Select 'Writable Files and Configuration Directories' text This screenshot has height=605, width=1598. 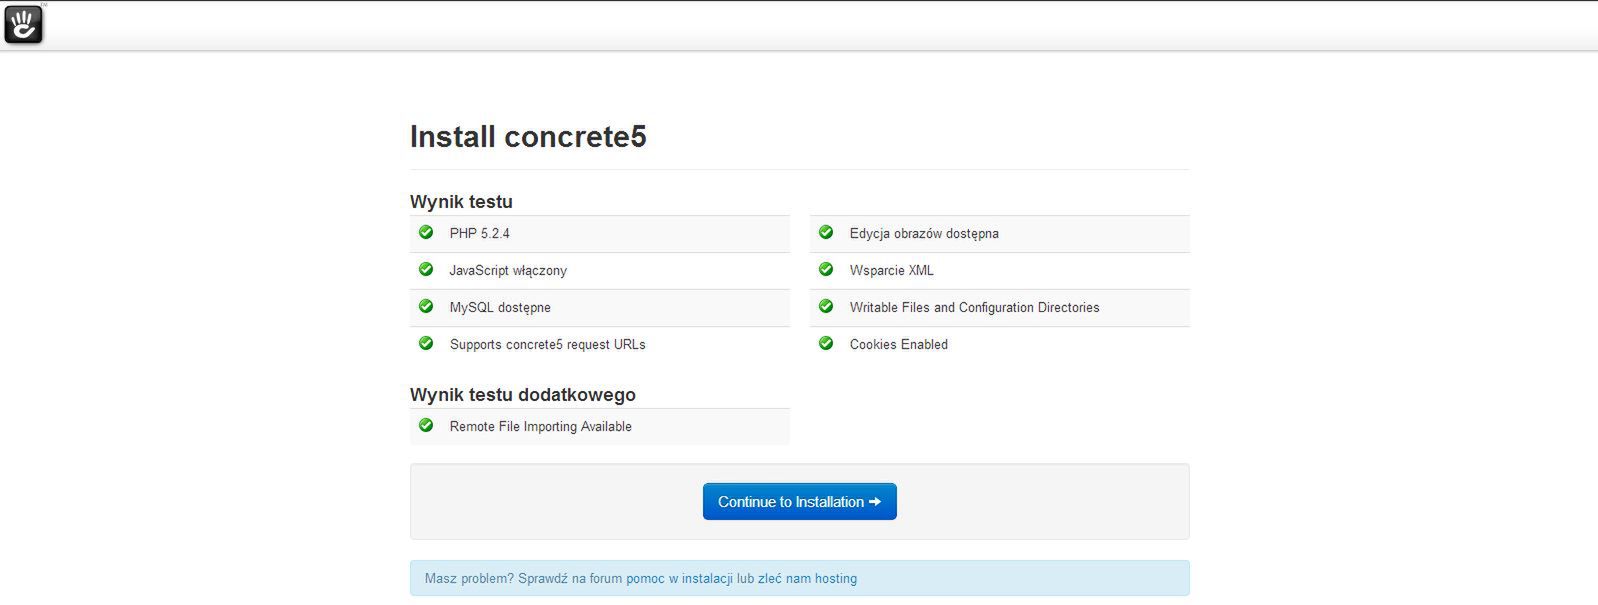tap(975, 307)
